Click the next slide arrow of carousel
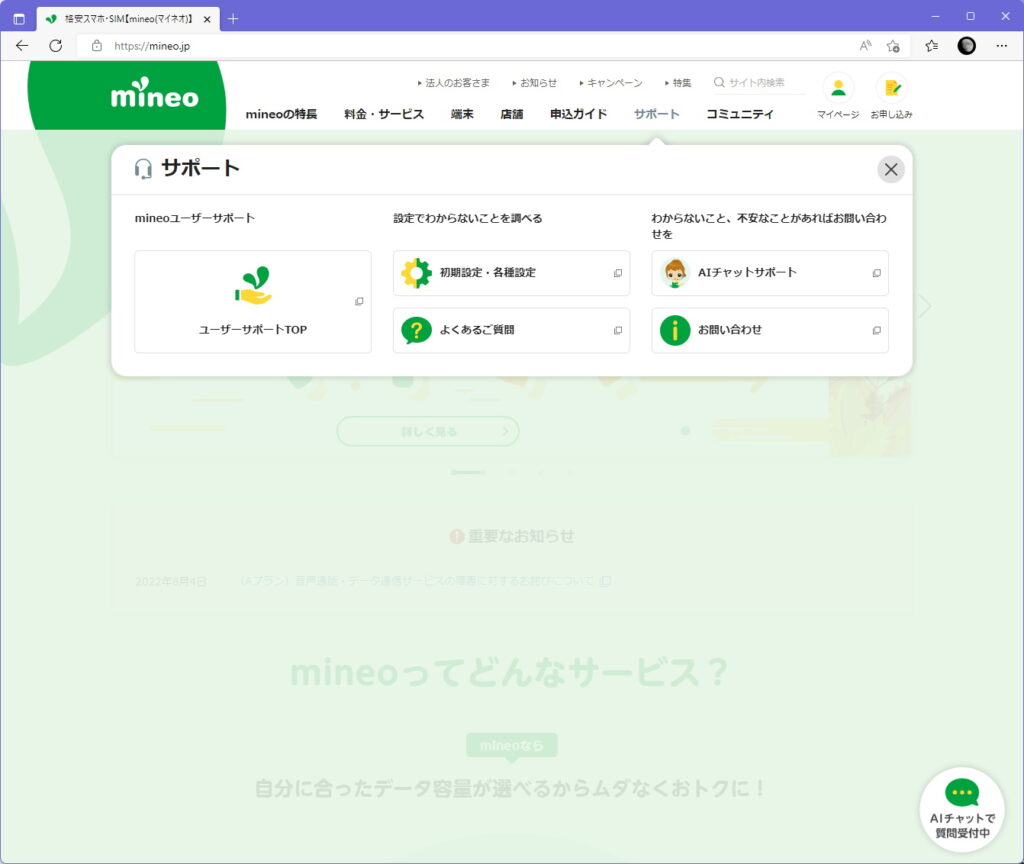Screen dimensions: 1024x864 click(925, 306)
